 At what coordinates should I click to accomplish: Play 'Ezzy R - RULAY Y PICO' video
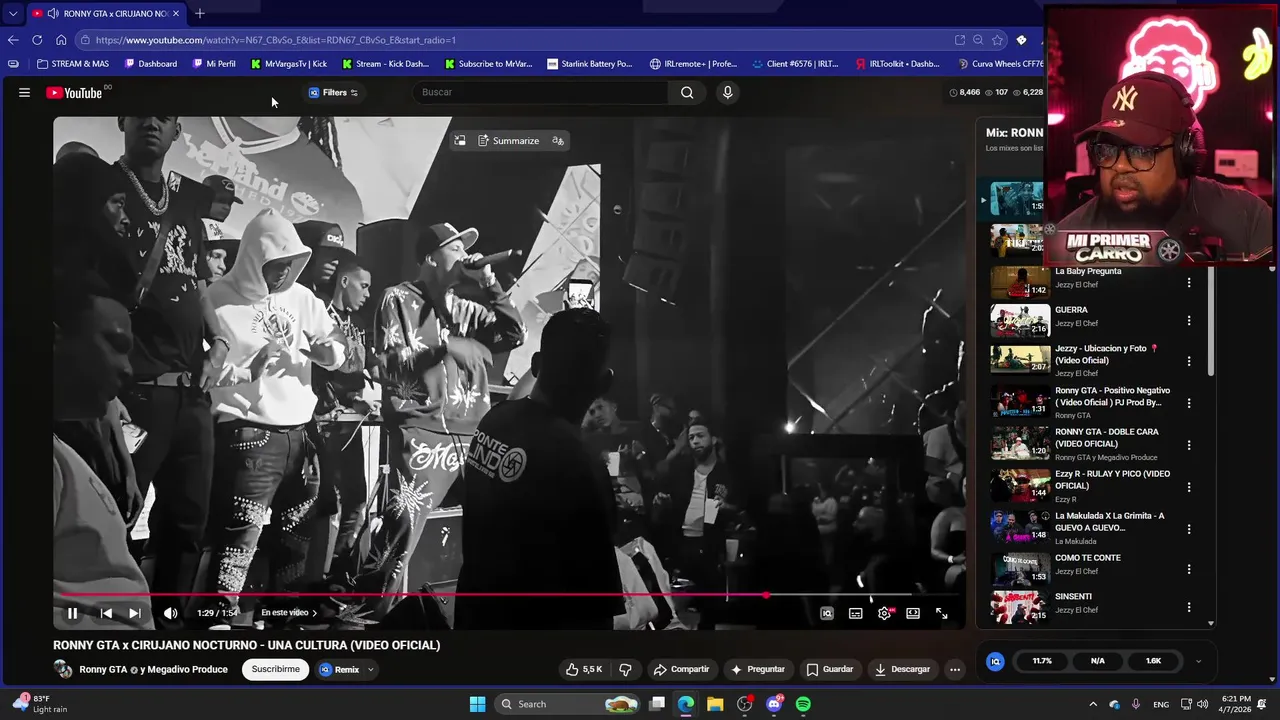[1112, 479]
